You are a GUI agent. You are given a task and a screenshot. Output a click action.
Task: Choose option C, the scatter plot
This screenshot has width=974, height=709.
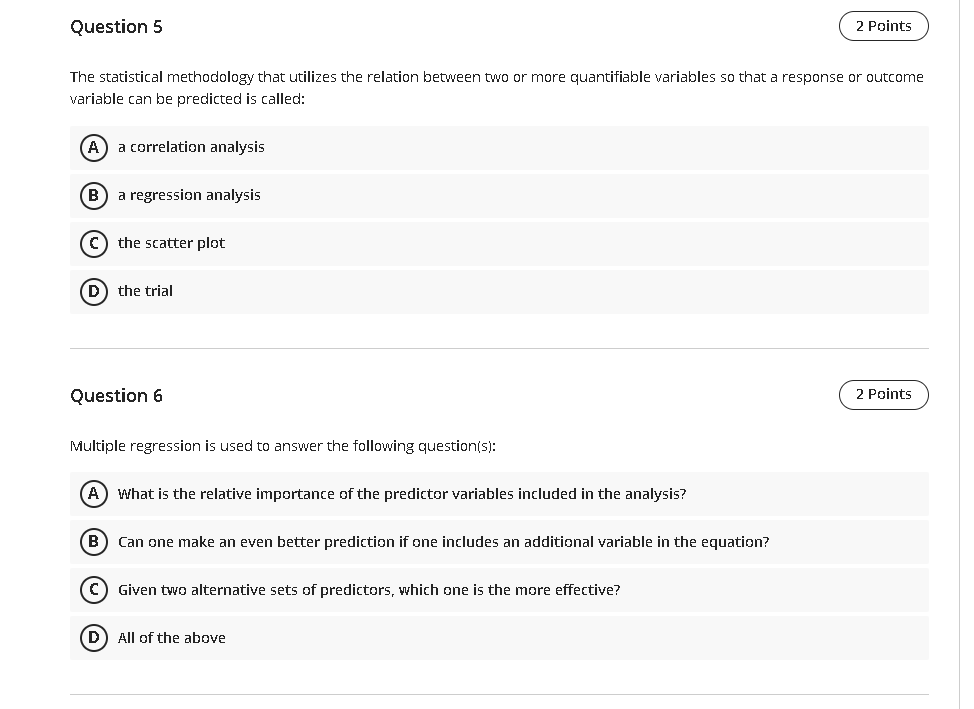(x=94, y=243)
